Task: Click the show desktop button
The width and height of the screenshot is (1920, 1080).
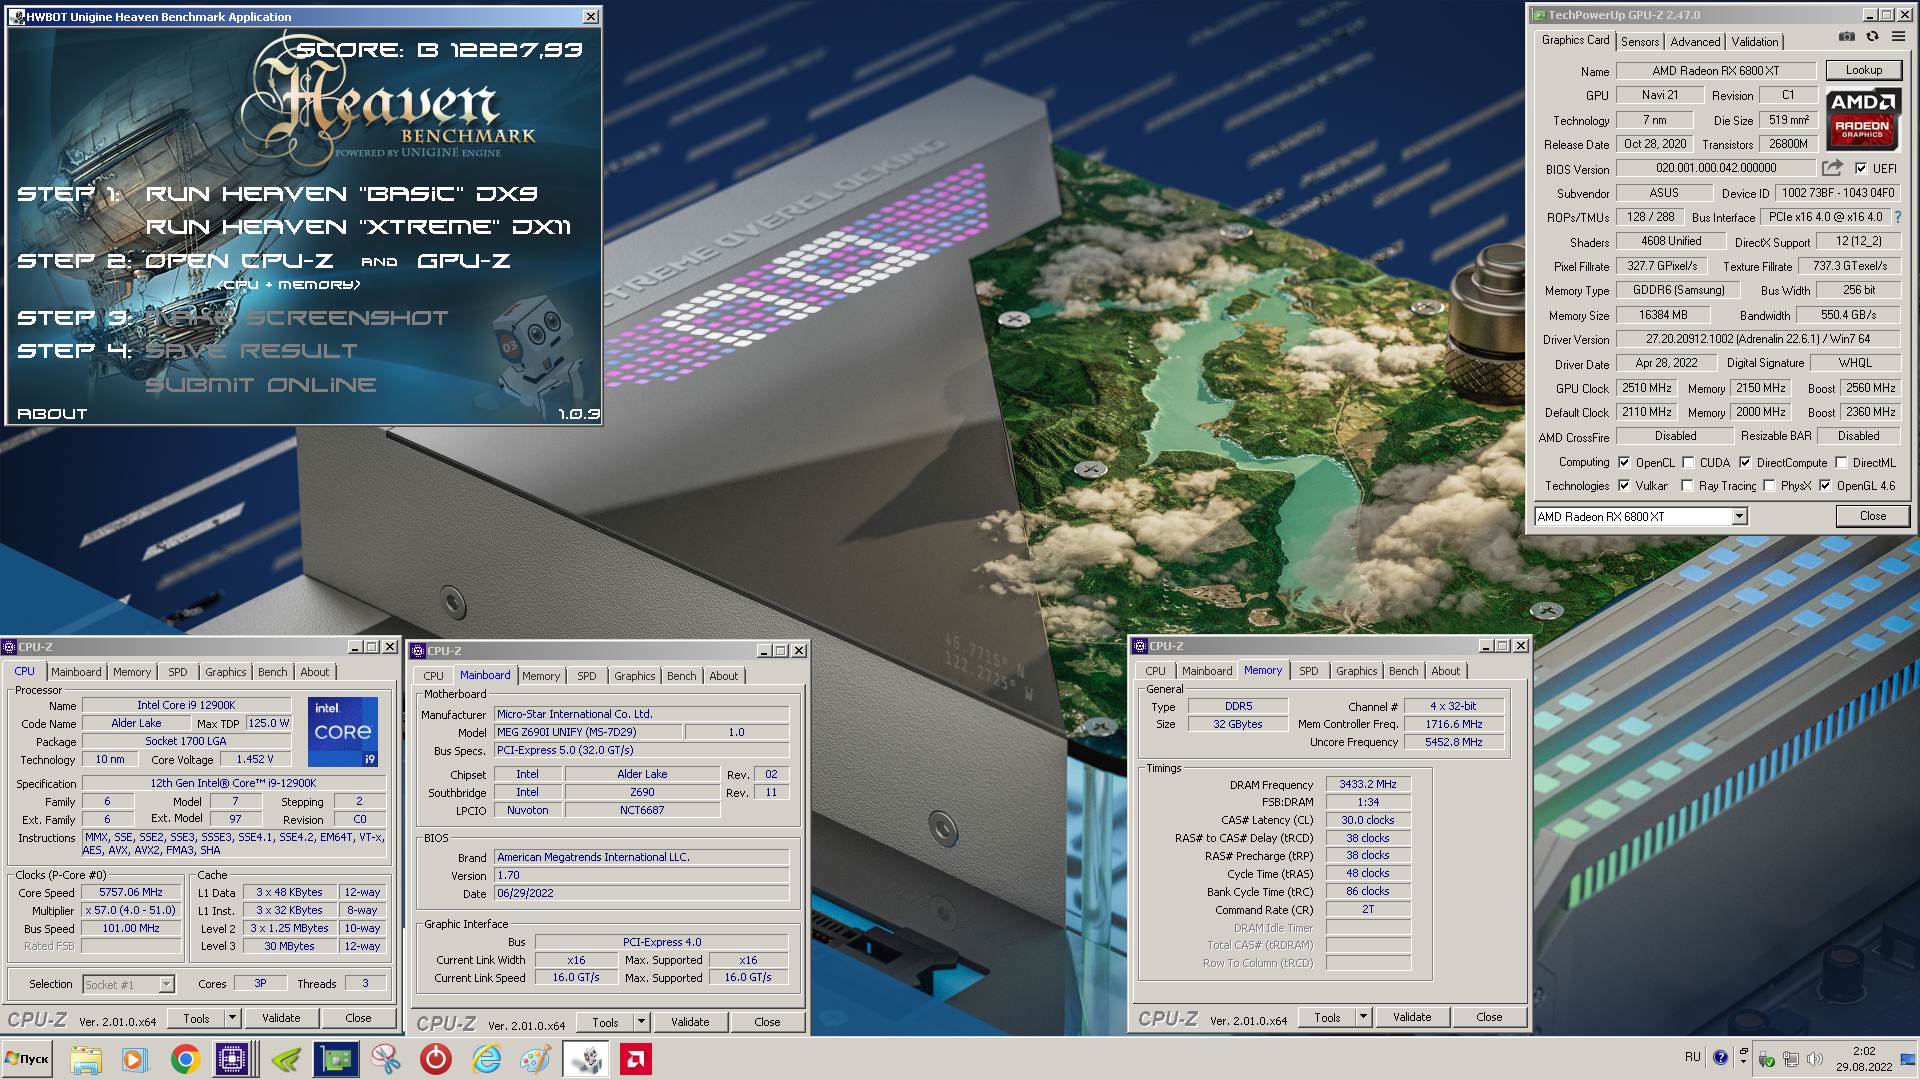Action: (x=1910, y=1059)
